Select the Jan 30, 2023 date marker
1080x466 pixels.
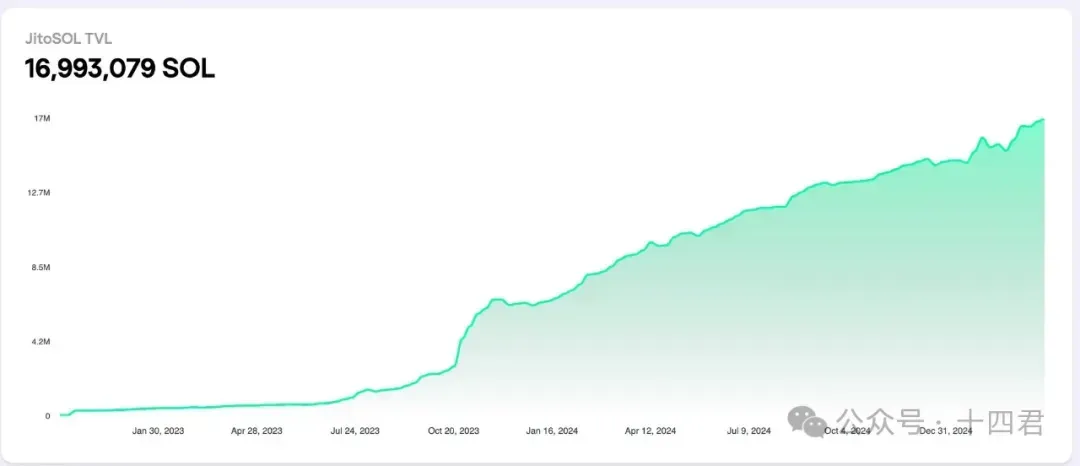pos(158,432)
